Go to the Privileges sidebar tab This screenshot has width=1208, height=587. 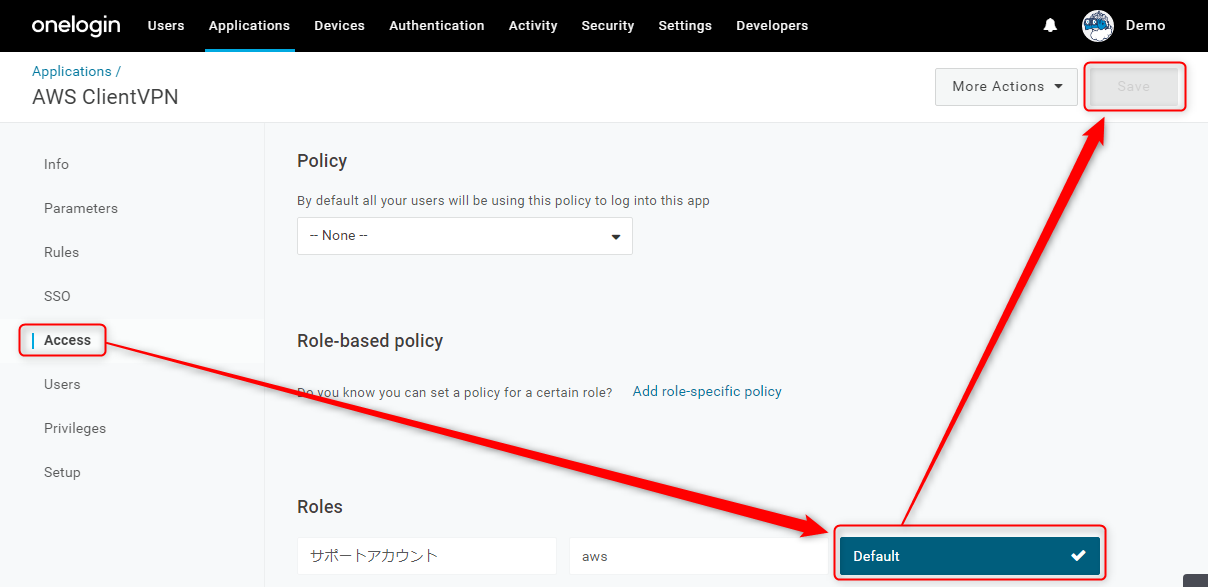point(75,428)
